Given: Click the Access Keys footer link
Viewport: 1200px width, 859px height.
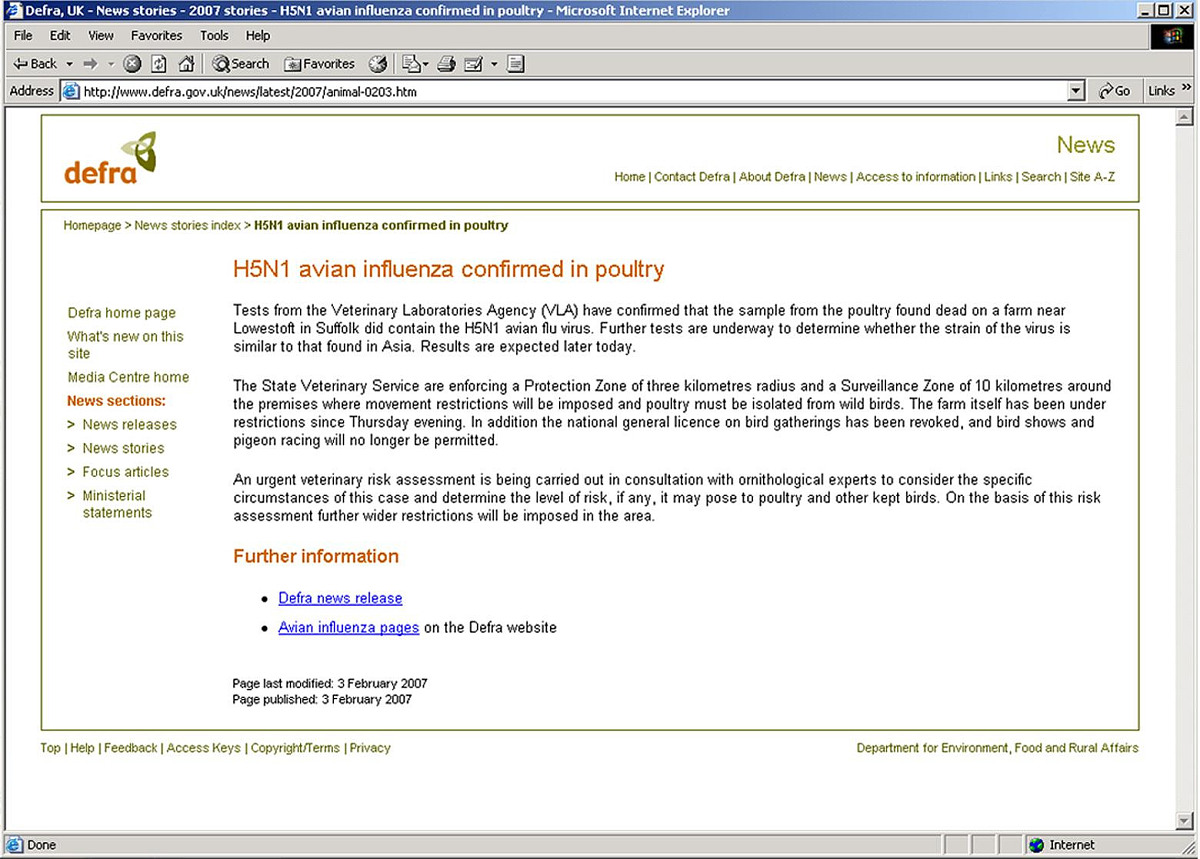Looking at the screenshot, I should coord(203,748).
